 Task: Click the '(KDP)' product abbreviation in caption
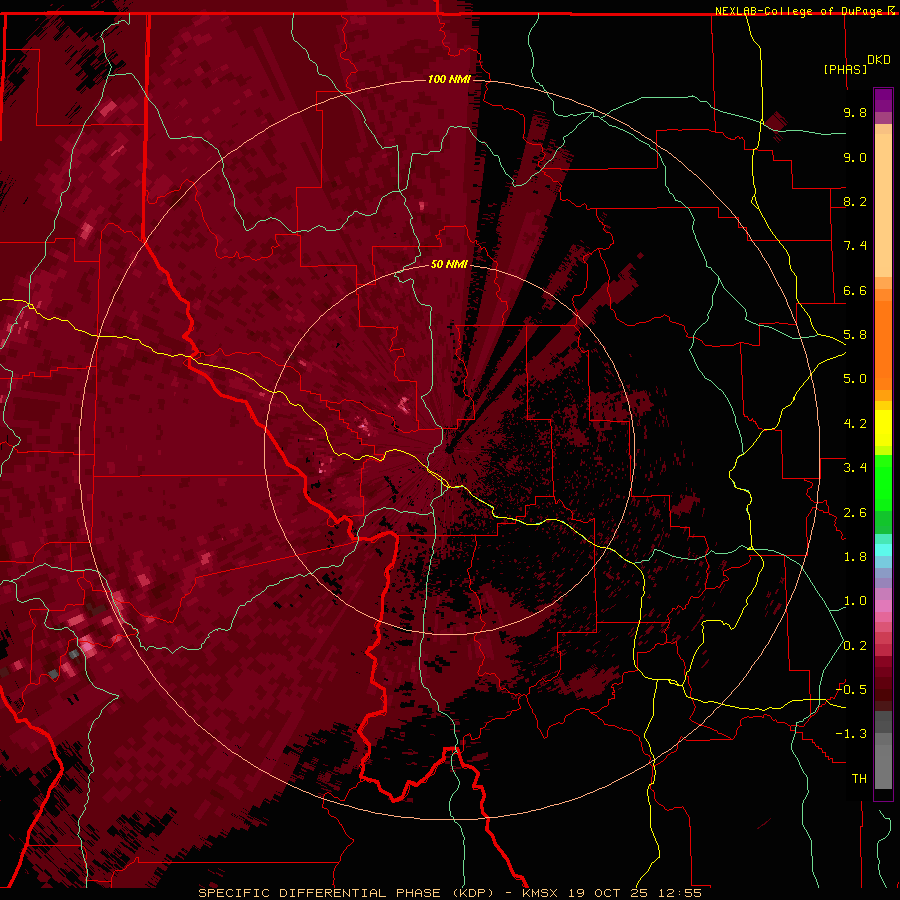473,893
